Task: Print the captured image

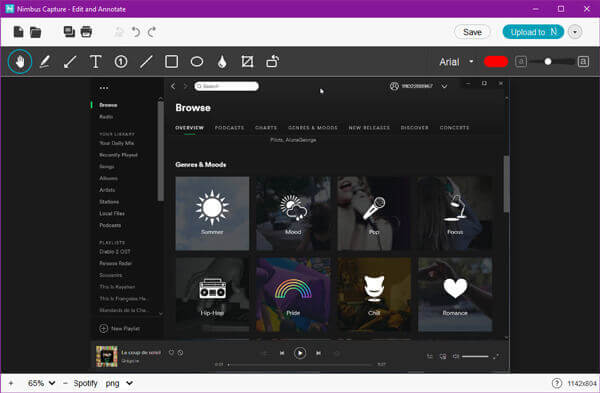Action: pyautogui.click(x=86, y=32)
